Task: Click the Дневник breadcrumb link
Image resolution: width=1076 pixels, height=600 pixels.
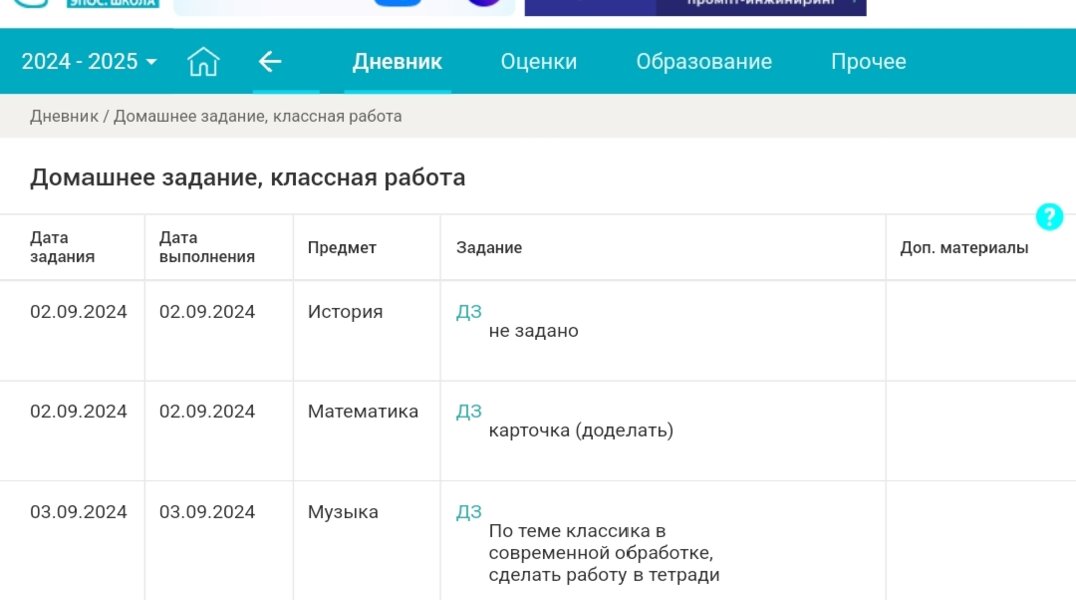Action: (x=58, y=115)
